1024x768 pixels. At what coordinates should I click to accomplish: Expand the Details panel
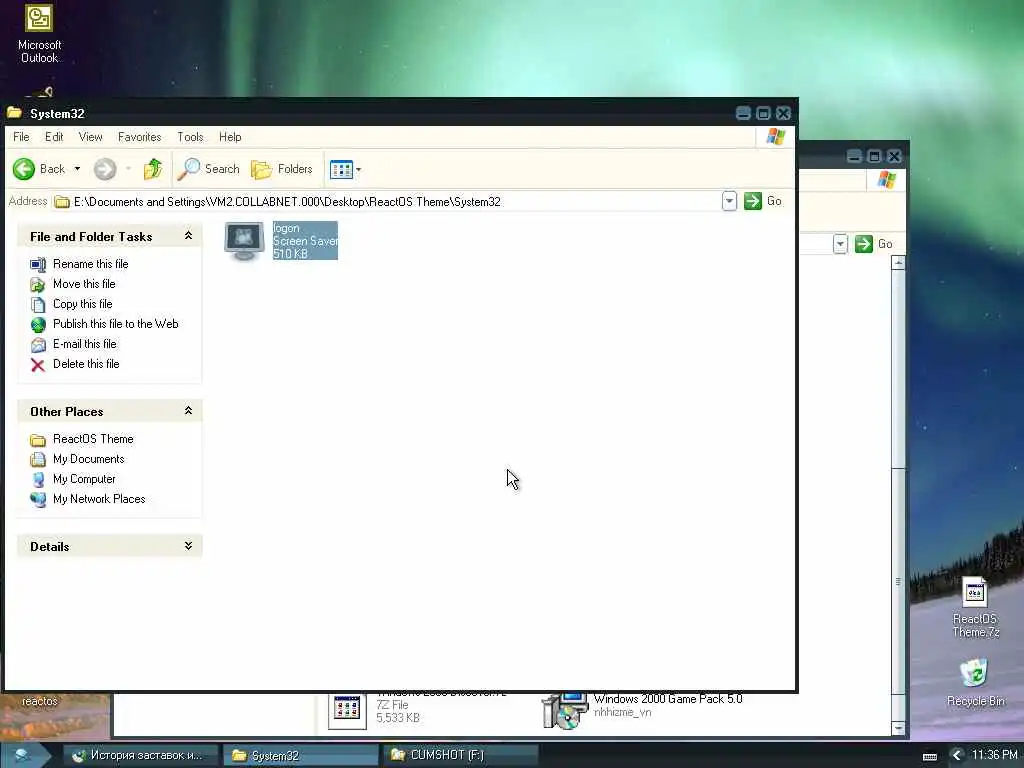tap(188, 546)
